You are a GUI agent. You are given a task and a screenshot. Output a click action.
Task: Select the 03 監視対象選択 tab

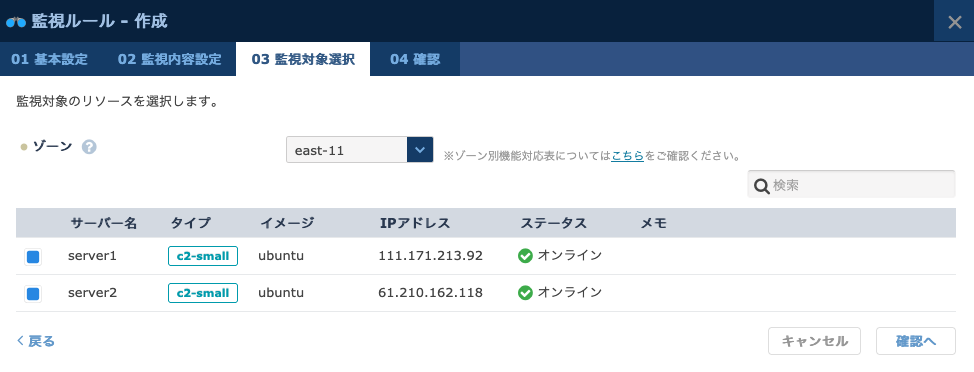(303, 60)
